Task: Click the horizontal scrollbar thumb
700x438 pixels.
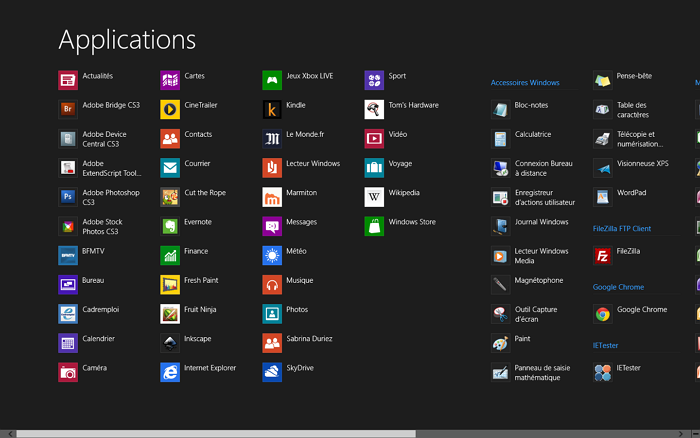Action: (x=215, y=433)
